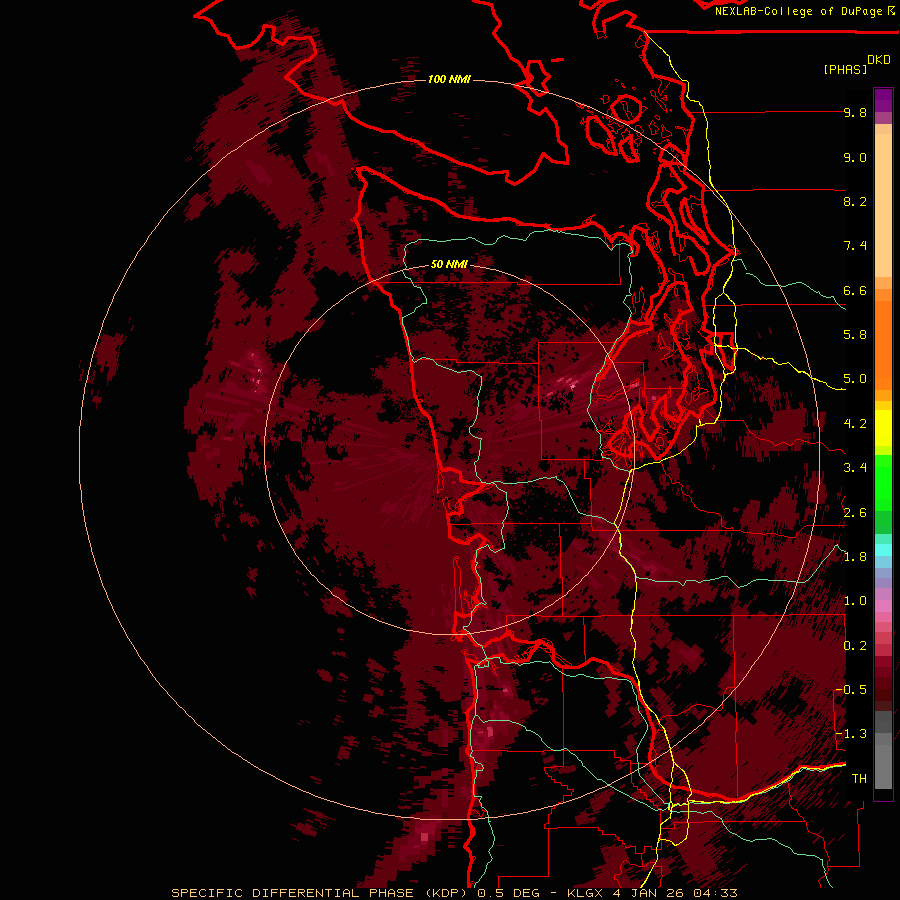Image resolution: width=900 pixels, height=900 pixels.
Task: Click the 9.0 value on the color scale
Action: [855, 157]
